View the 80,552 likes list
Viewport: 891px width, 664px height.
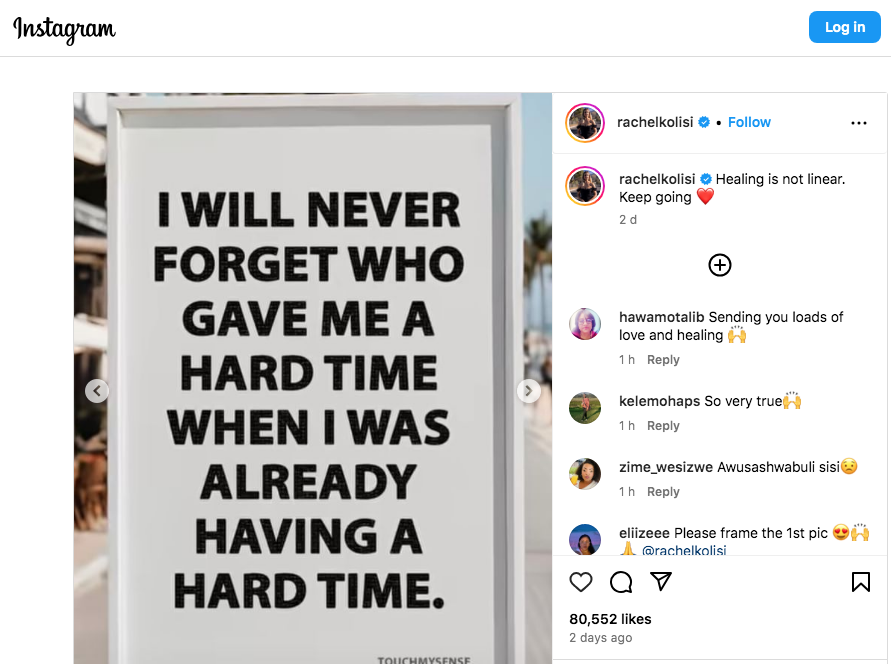click(x=610, y=619)
